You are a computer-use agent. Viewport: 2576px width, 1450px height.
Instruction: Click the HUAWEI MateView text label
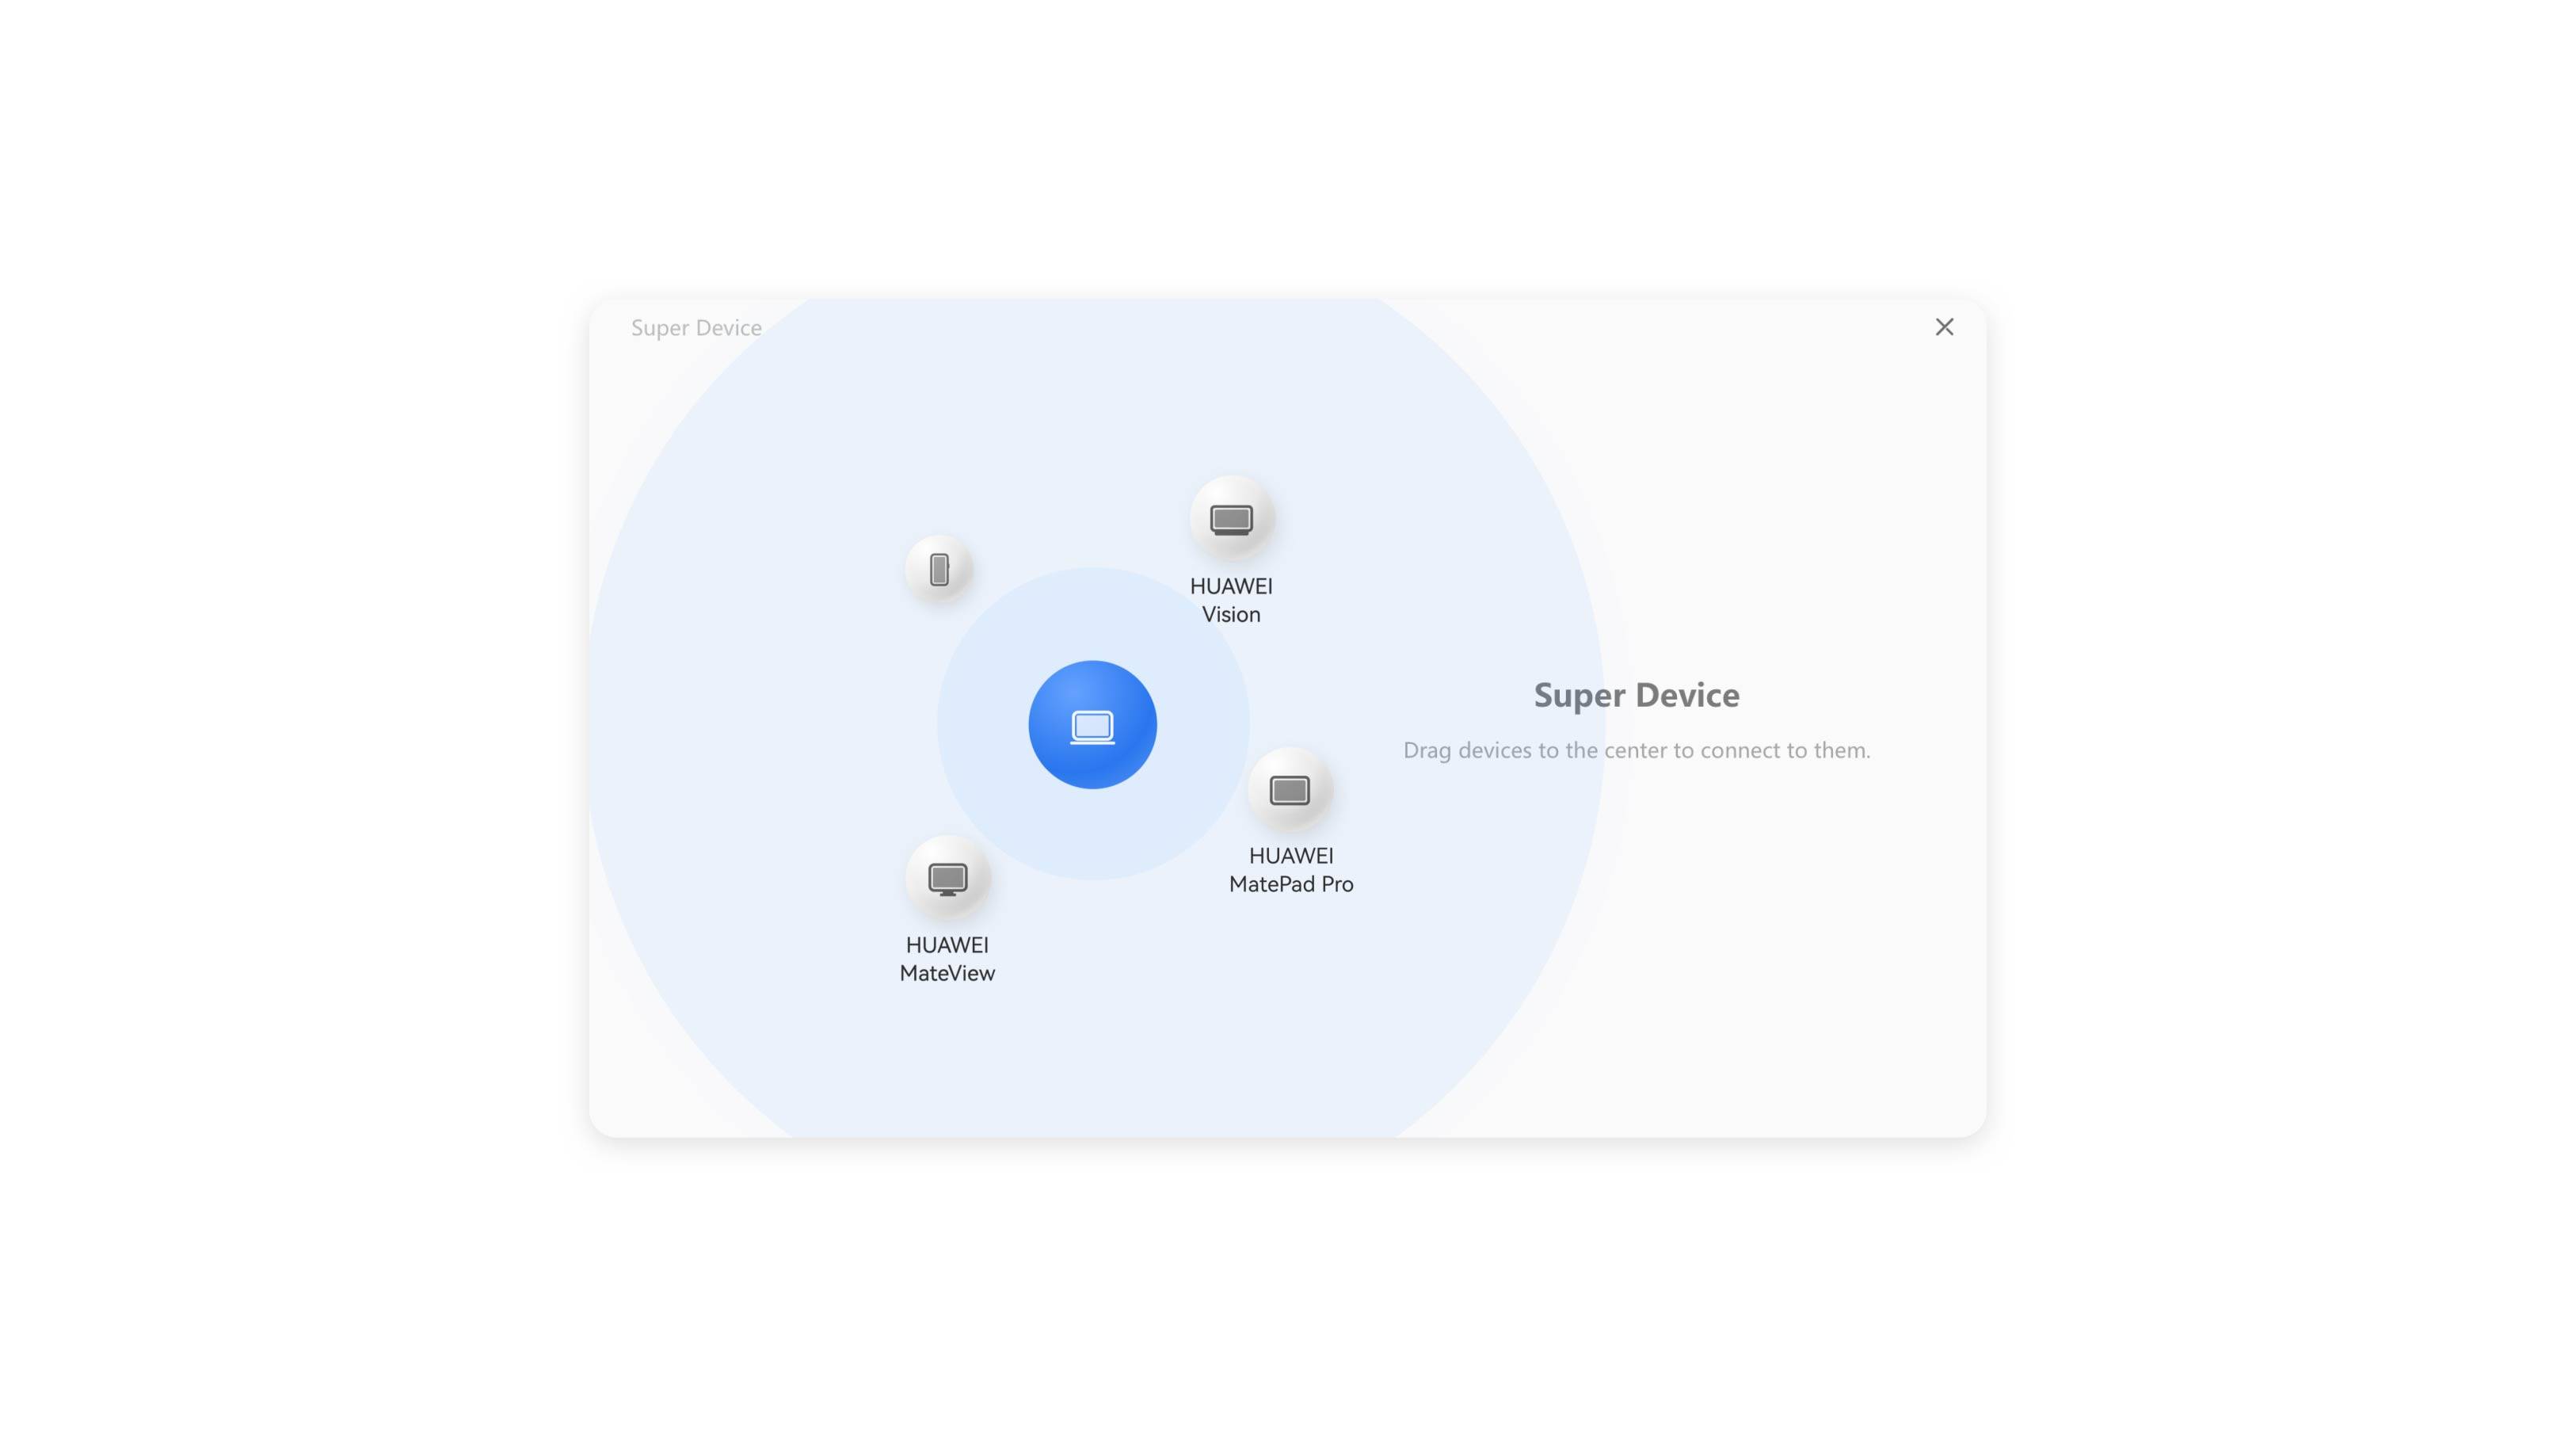(x=947, y=958)
